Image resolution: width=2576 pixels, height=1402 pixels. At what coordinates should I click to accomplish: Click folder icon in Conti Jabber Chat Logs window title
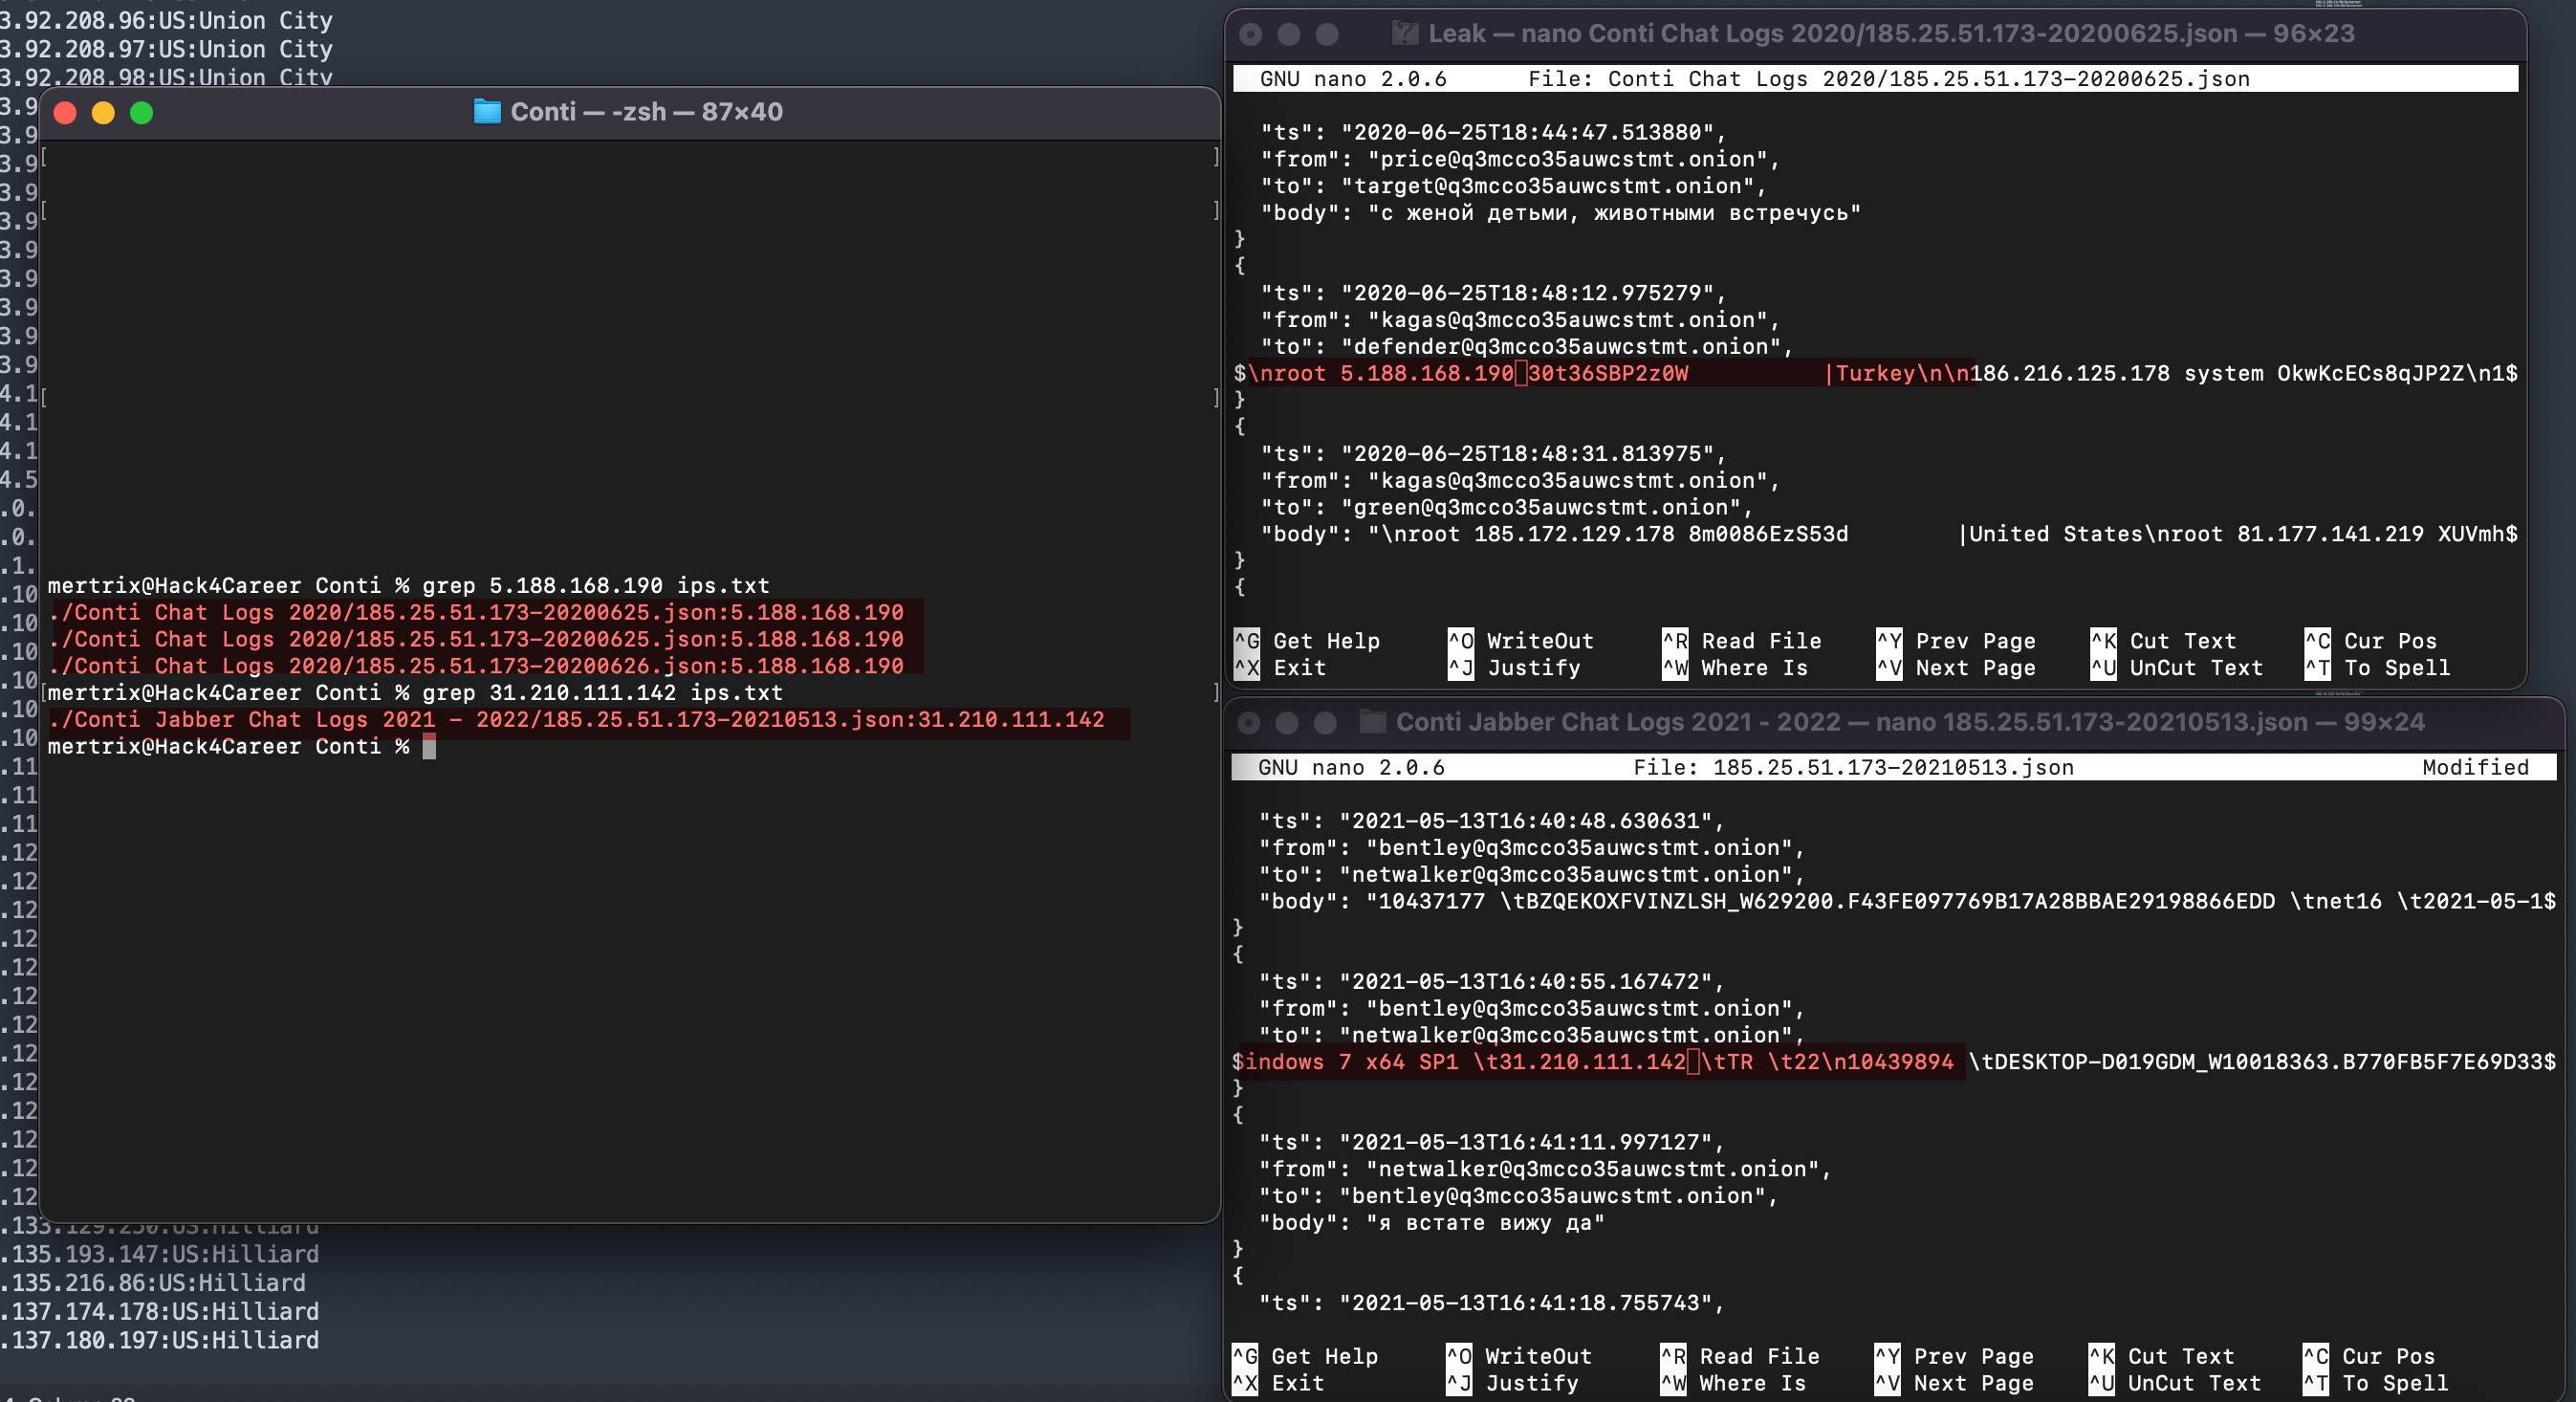[x=1372, y=721]
